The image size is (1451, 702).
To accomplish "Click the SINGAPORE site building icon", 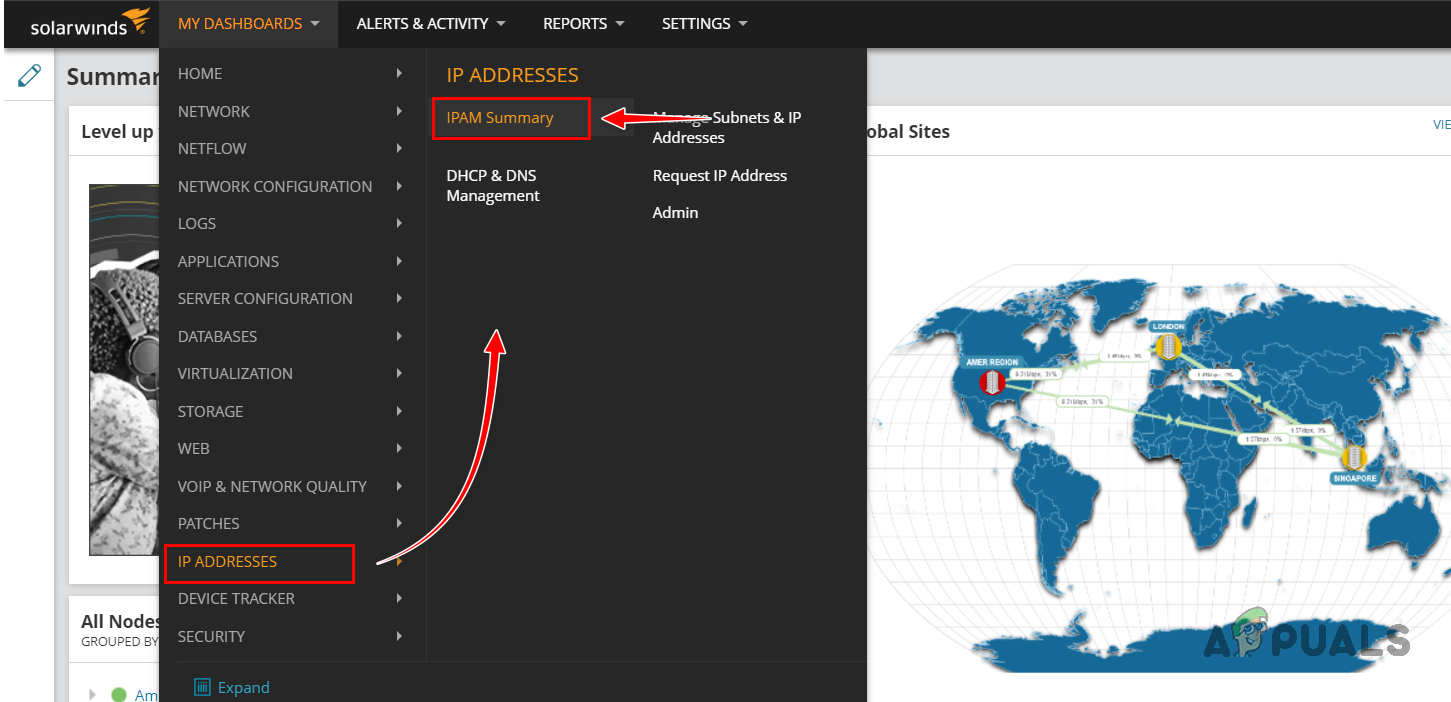I will pos(1353,456).
